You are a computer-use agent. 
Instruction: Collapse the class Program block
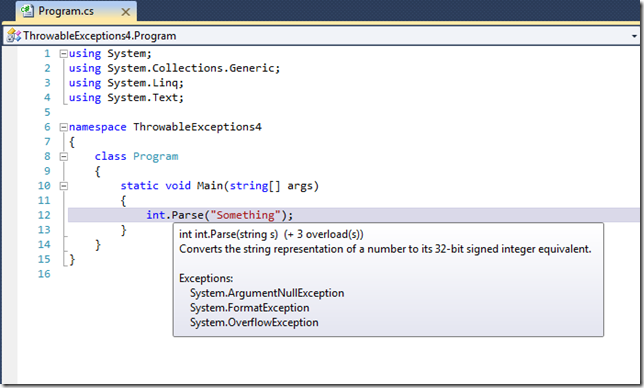tap(63, 156)
